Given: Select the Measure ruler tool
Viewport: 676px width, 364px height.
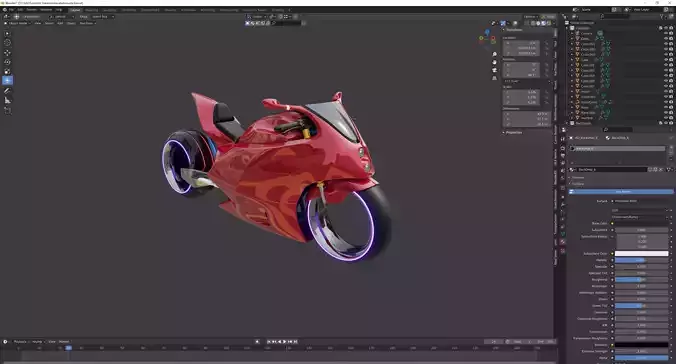Looking at the screenshot, I should pos(7,100).
